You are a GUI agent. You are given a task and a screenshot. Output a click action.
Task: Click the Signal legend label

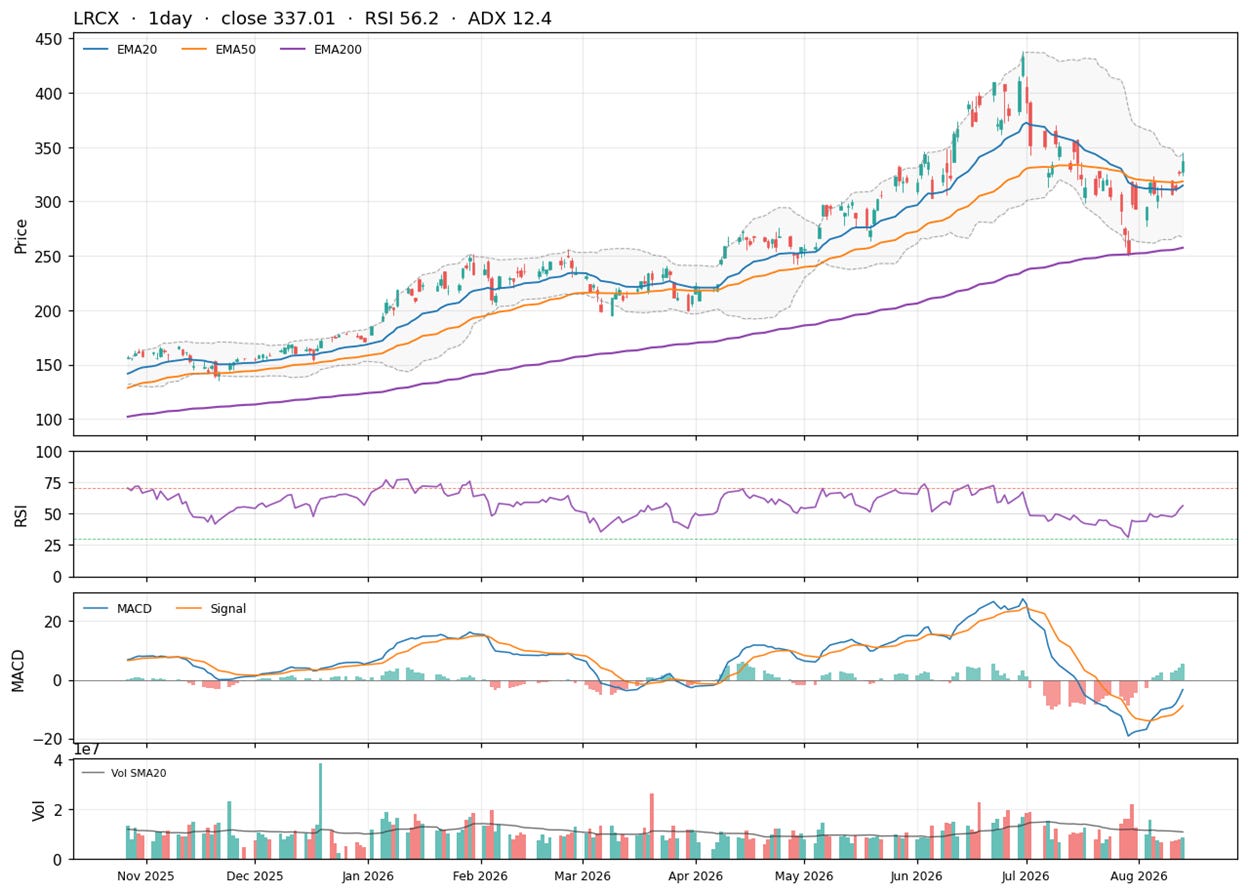click(x=228, y=608)
